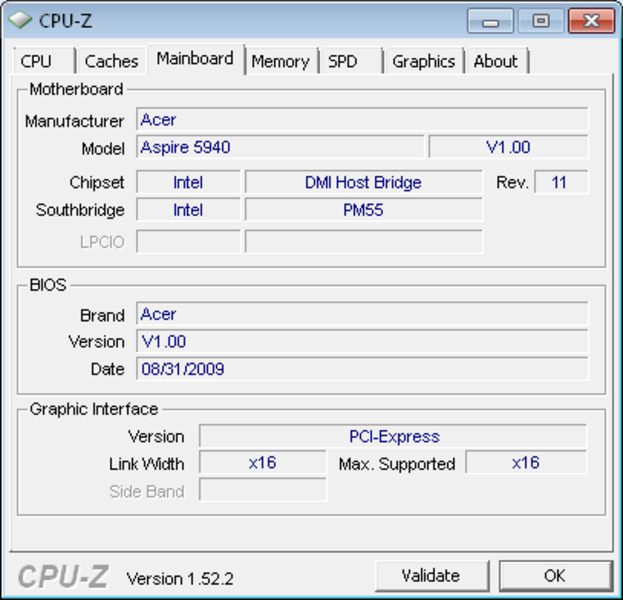This screenshot has width=623, height=600.
Task: Click the Southbridge Intel vendor field
Action: click(188, 209)
